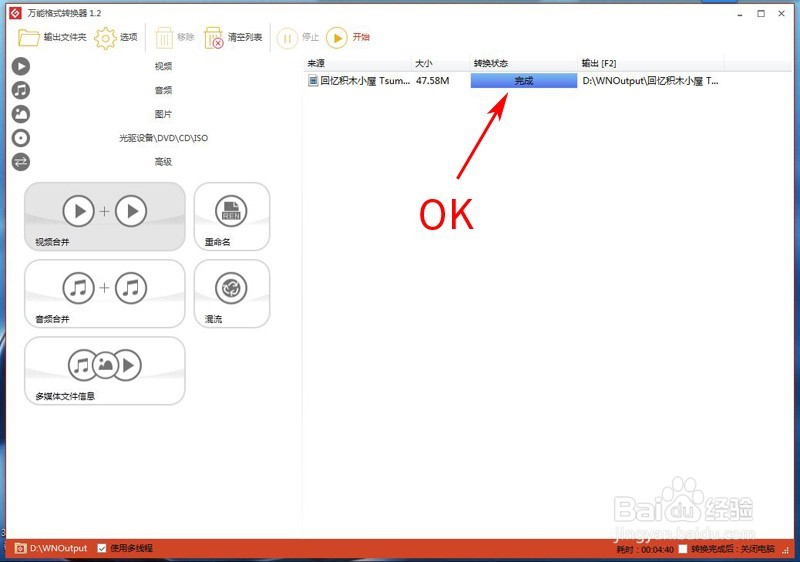
Task: Click the 转换状态 status column header
Action: 524,63
